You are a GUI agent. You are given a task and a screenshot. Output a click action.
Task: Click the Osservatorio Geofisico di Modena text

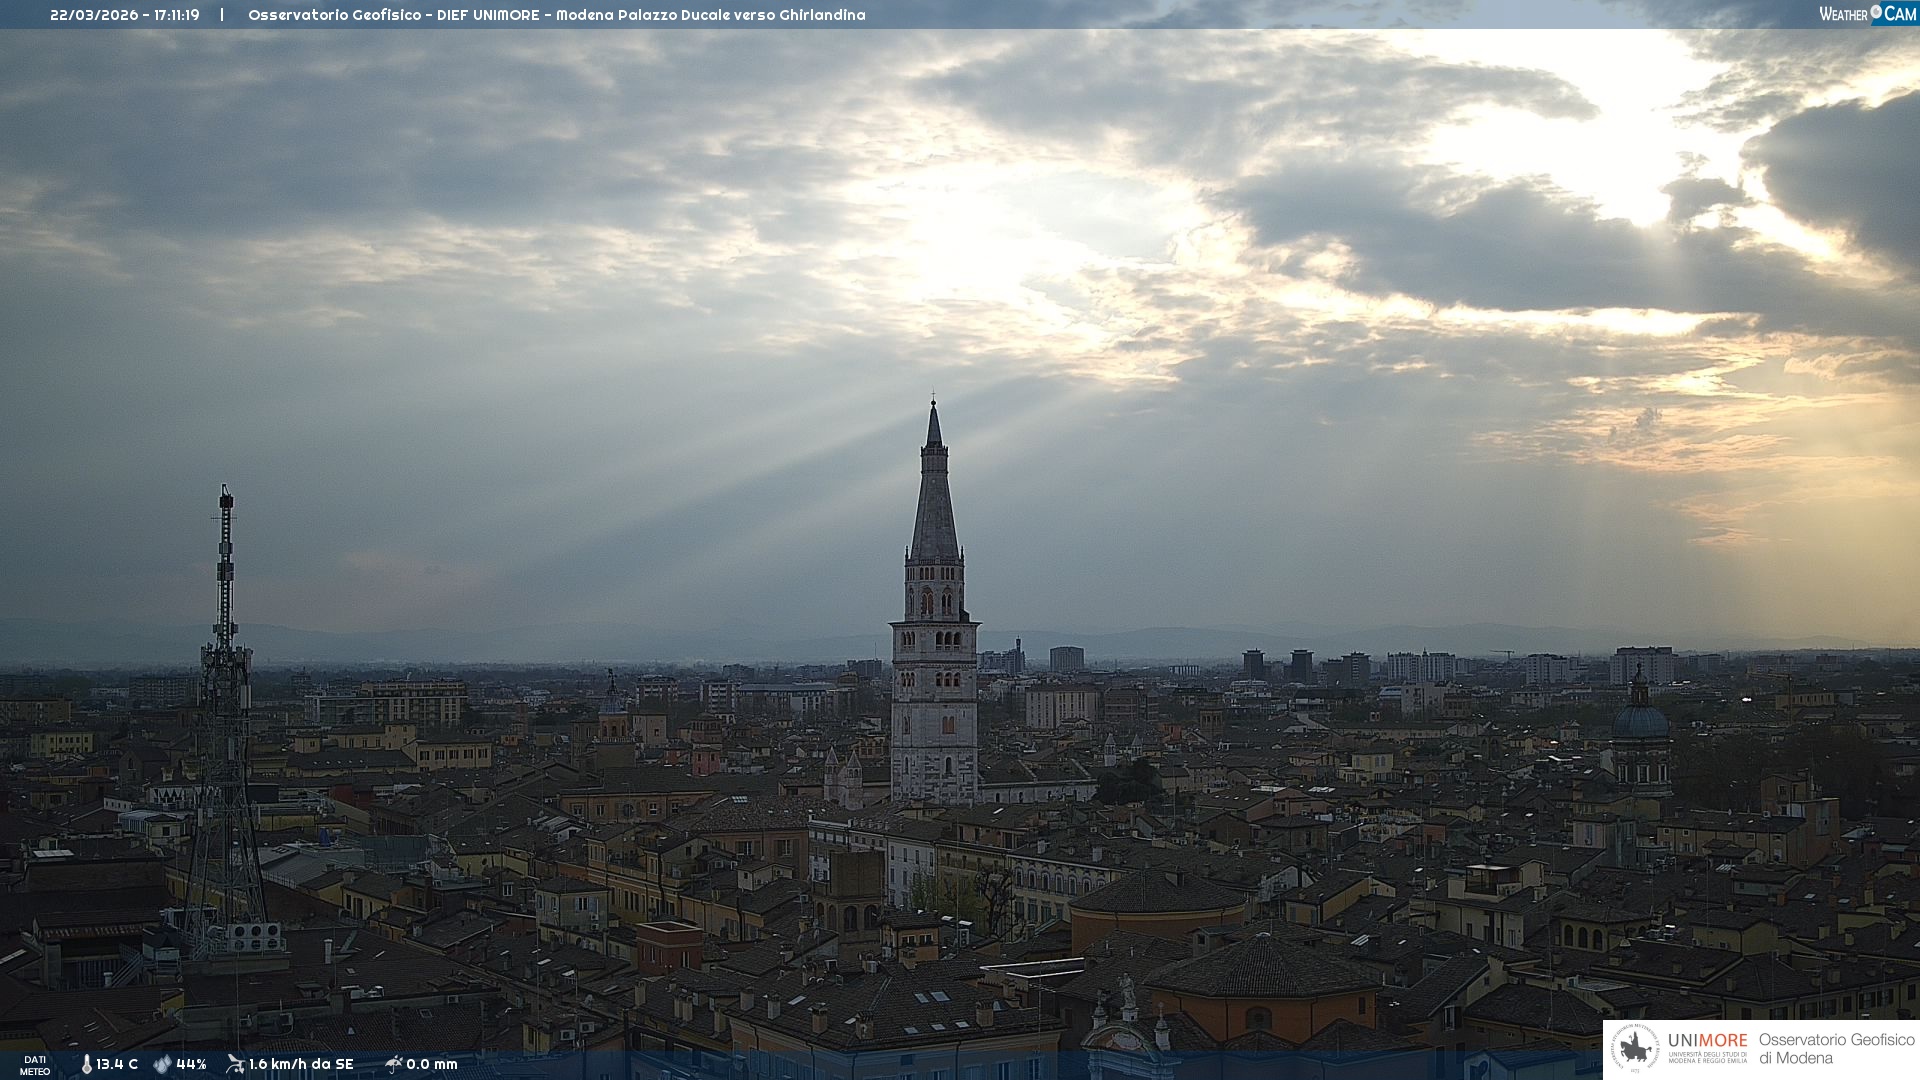click(1836, 1049)
